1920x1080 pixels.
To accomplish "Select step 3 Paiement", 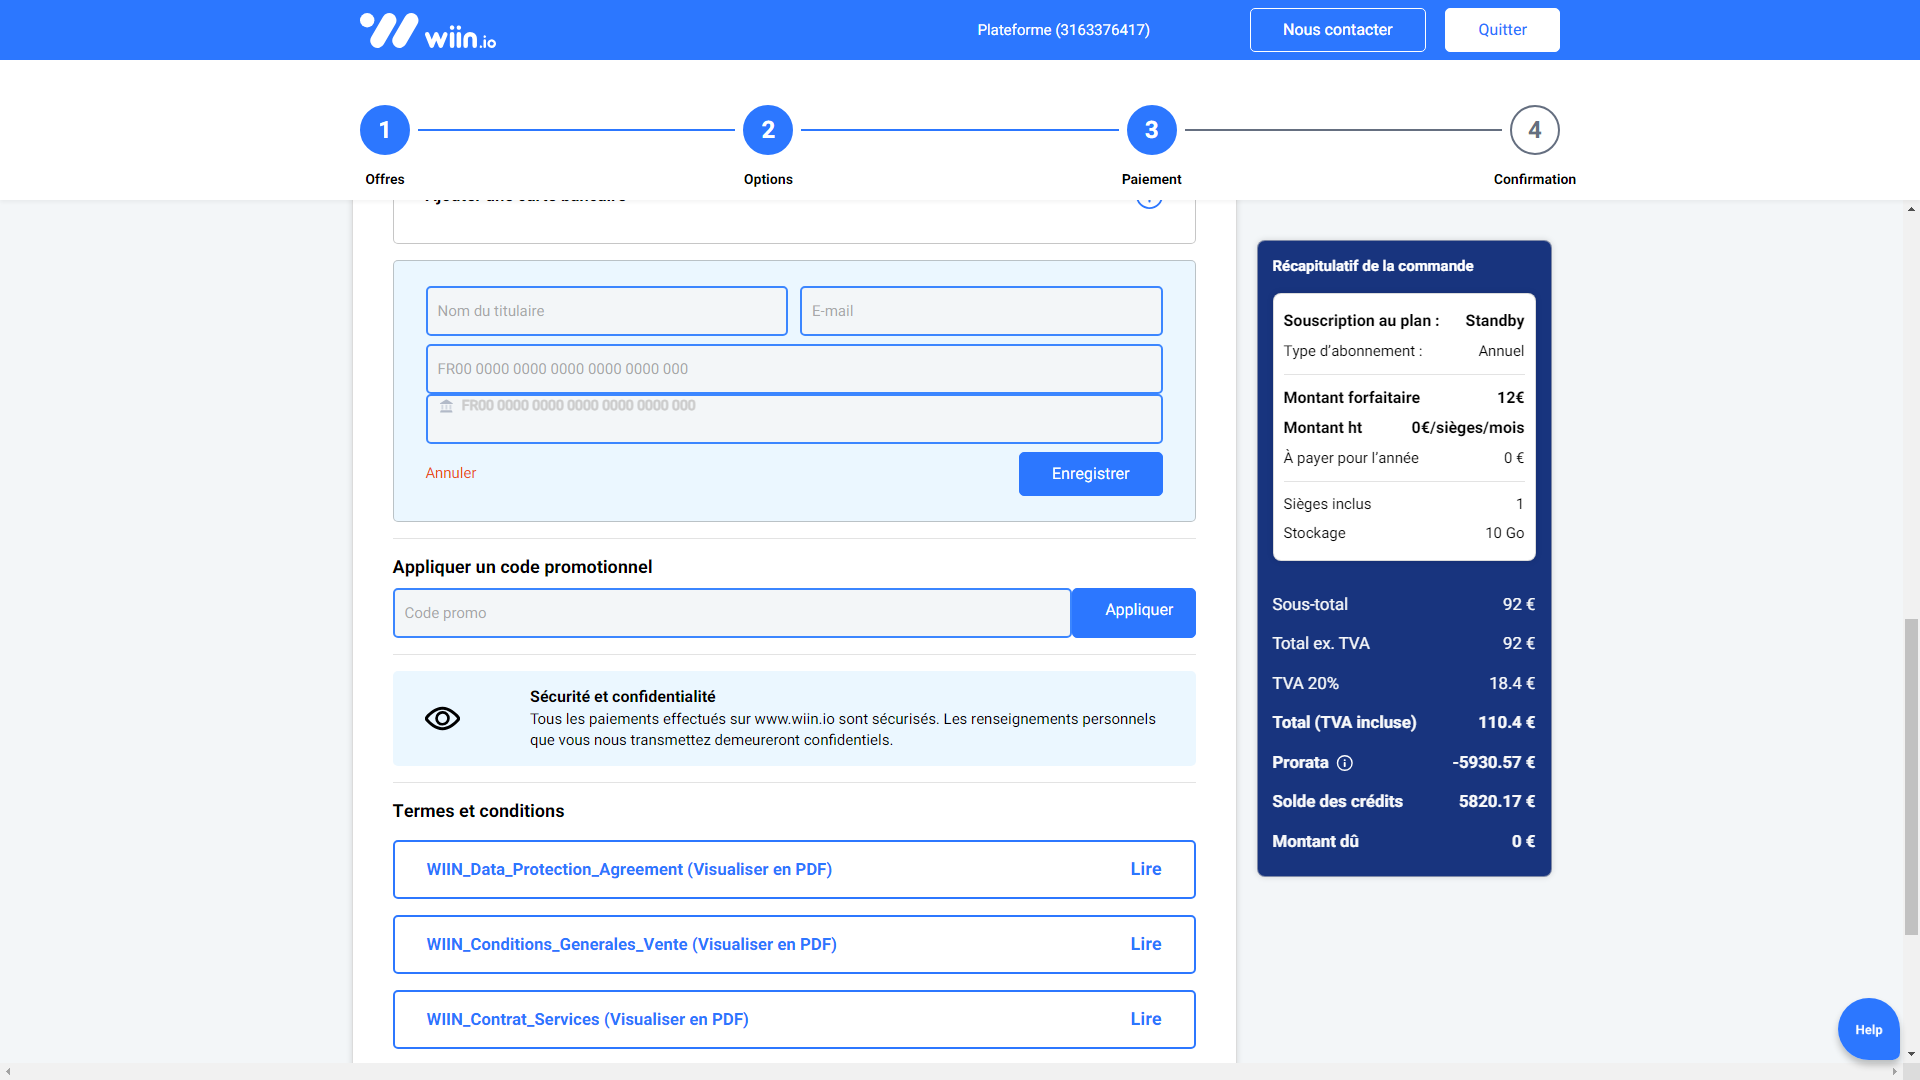I will tap(1152, 130).
